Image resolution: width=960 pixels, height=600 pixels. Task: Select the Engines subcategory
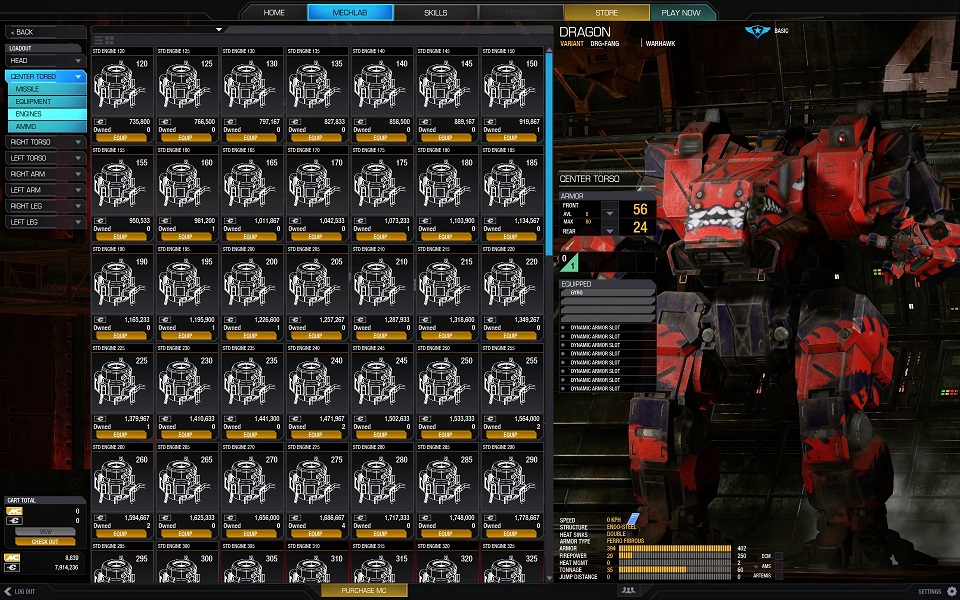[x=47, y=114]
